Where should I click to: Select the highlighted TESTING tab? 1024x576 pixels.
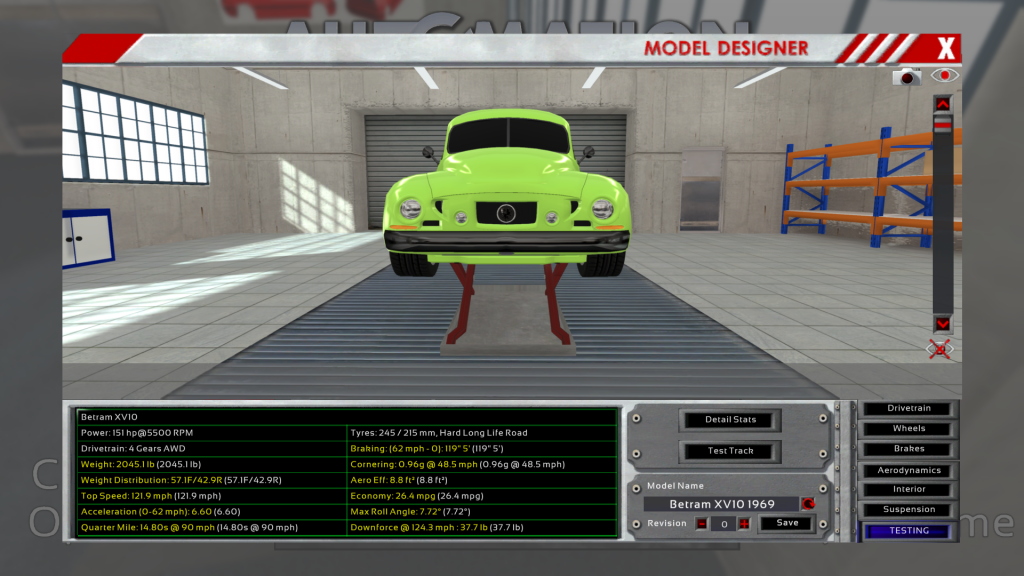pyautogui.click(x=909, y=531)
